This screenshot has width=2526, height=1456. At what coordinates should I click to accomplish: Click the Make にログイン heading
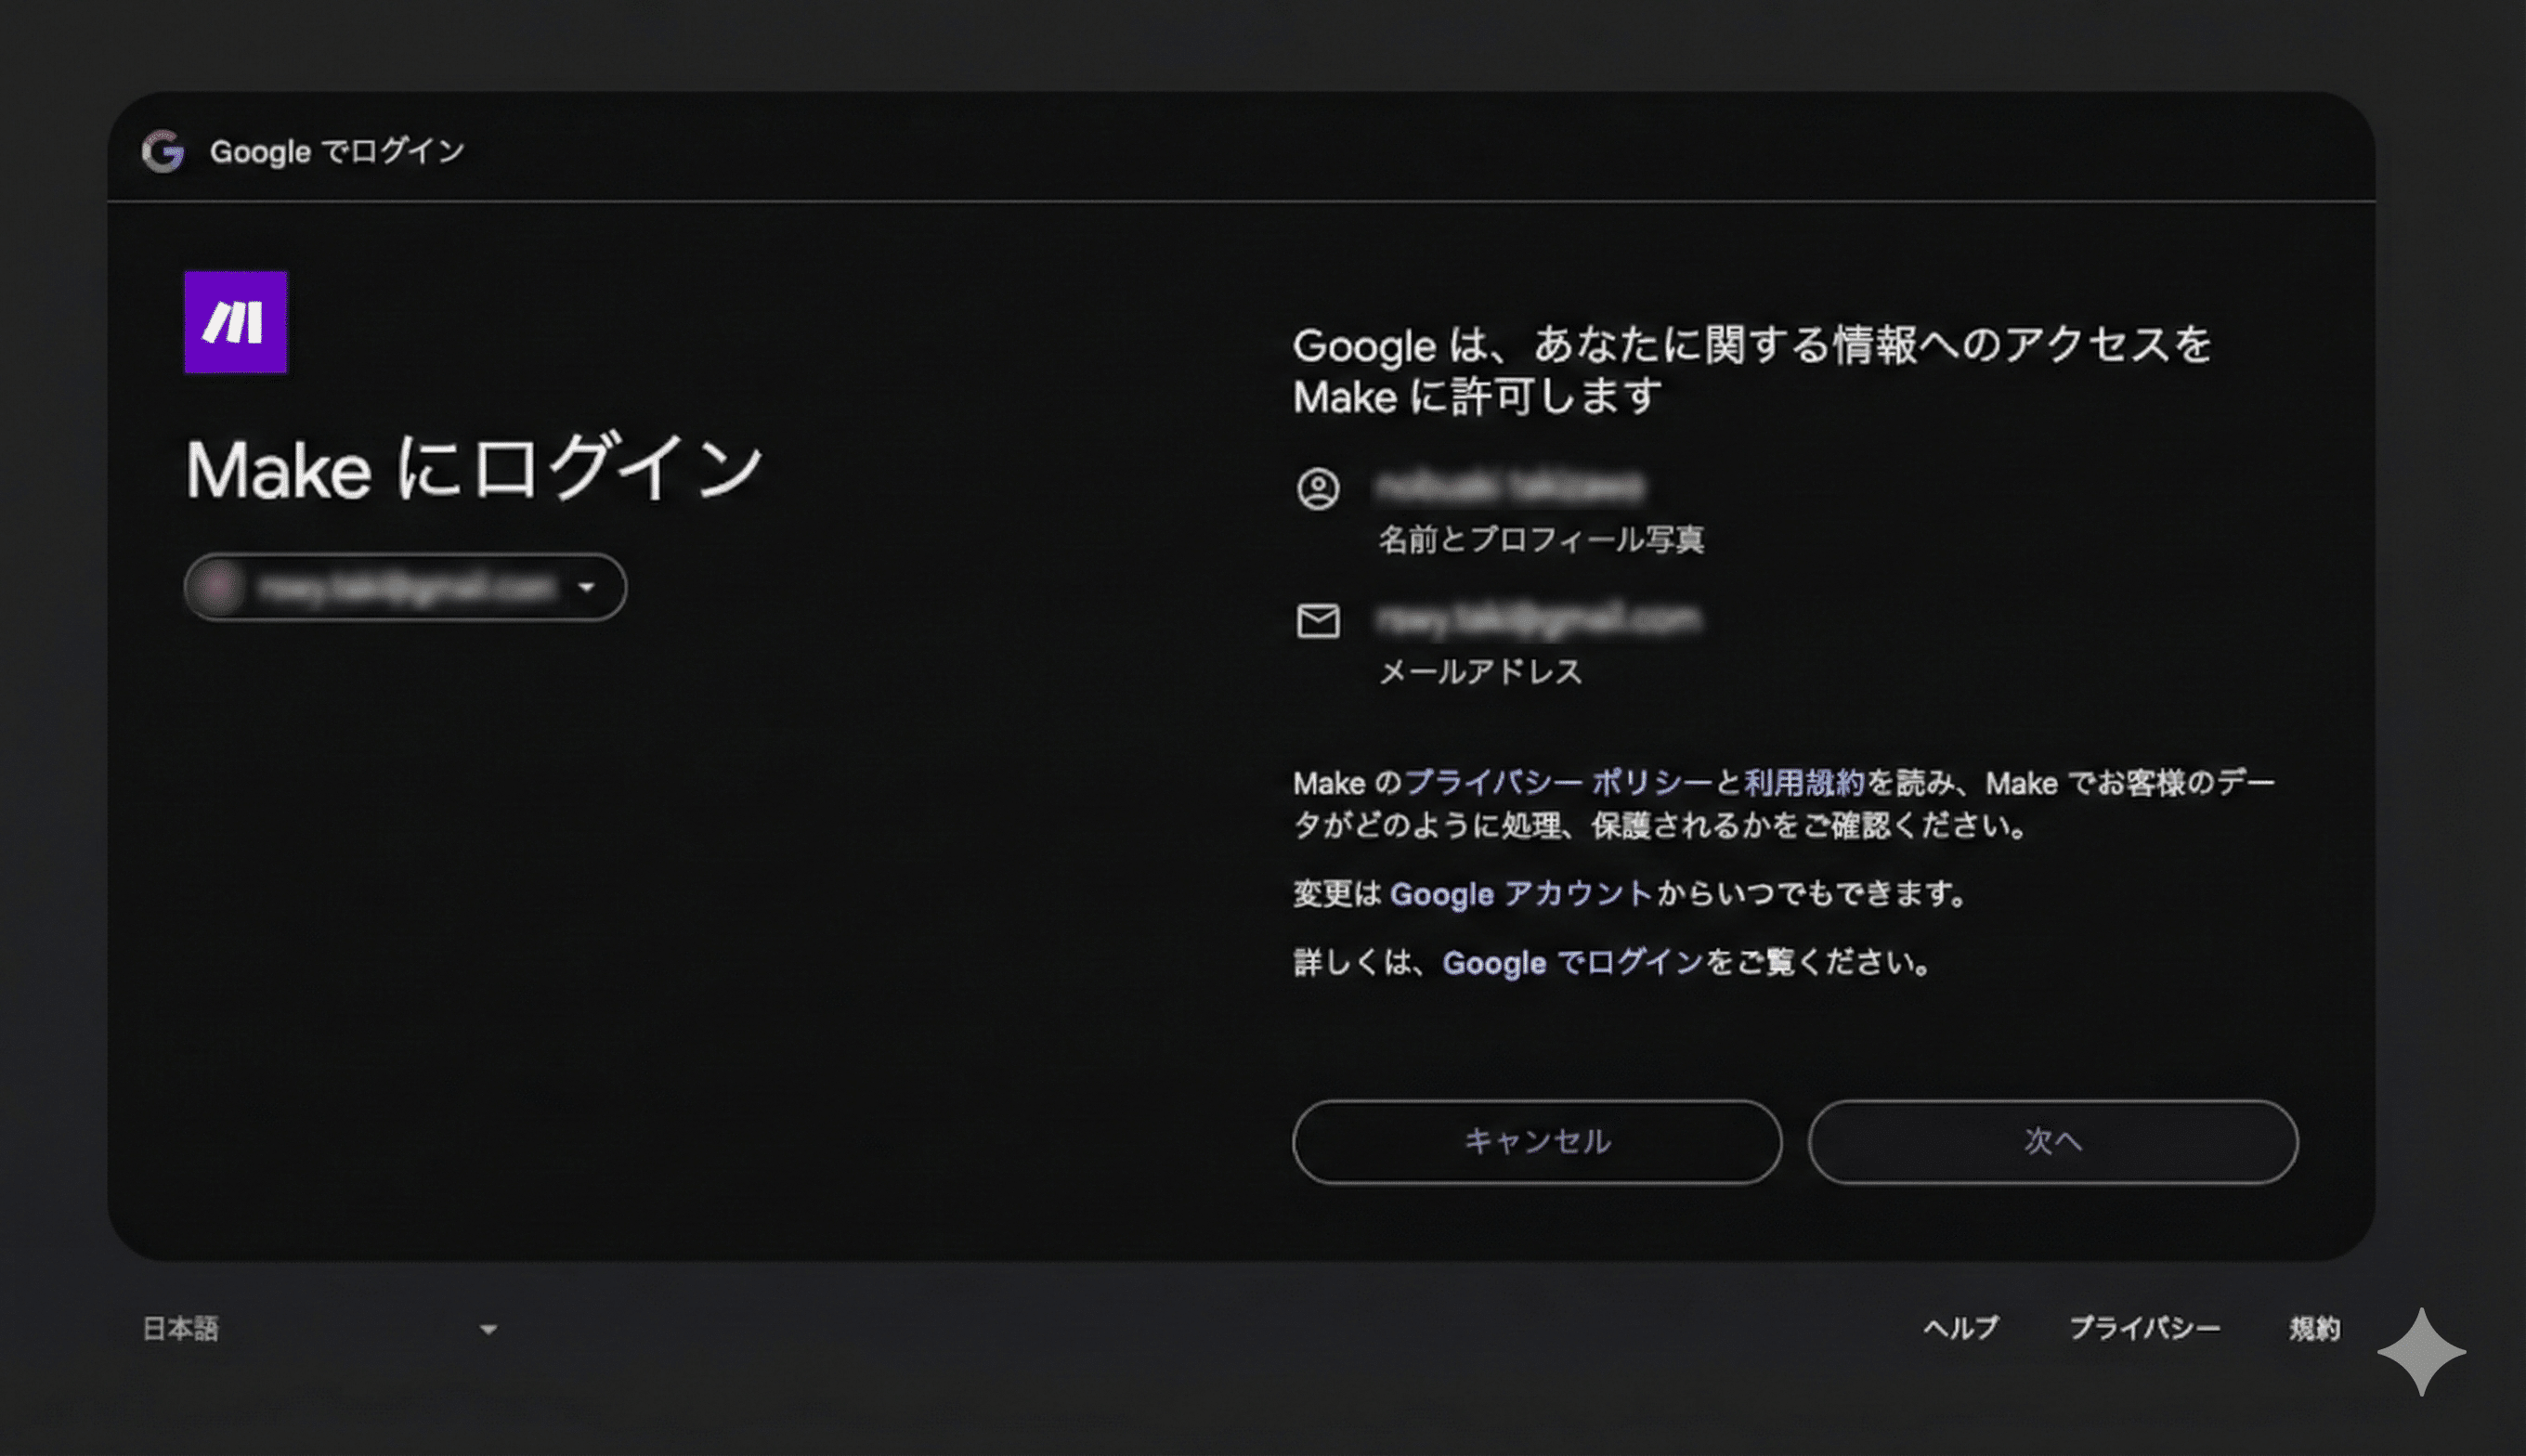474,468
